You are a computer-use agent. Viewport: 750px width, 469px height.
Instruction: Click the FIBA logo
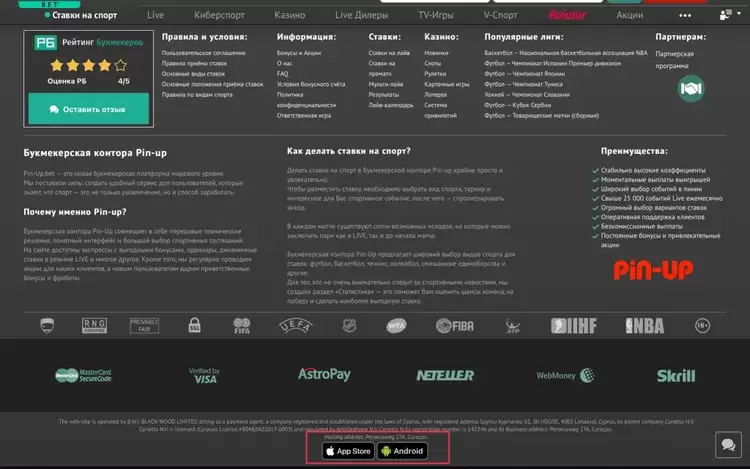click(x=455, y=326)
